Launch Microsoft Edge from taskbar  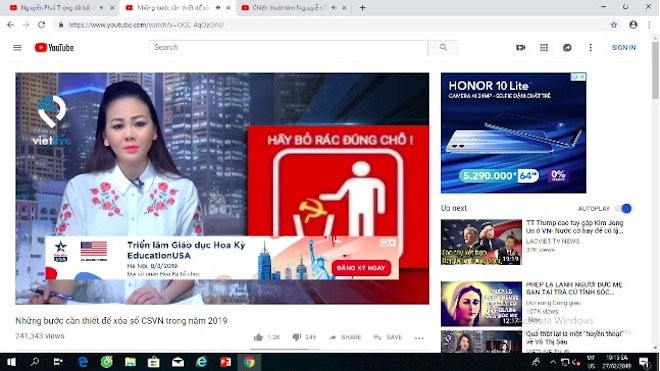point(83,362)
